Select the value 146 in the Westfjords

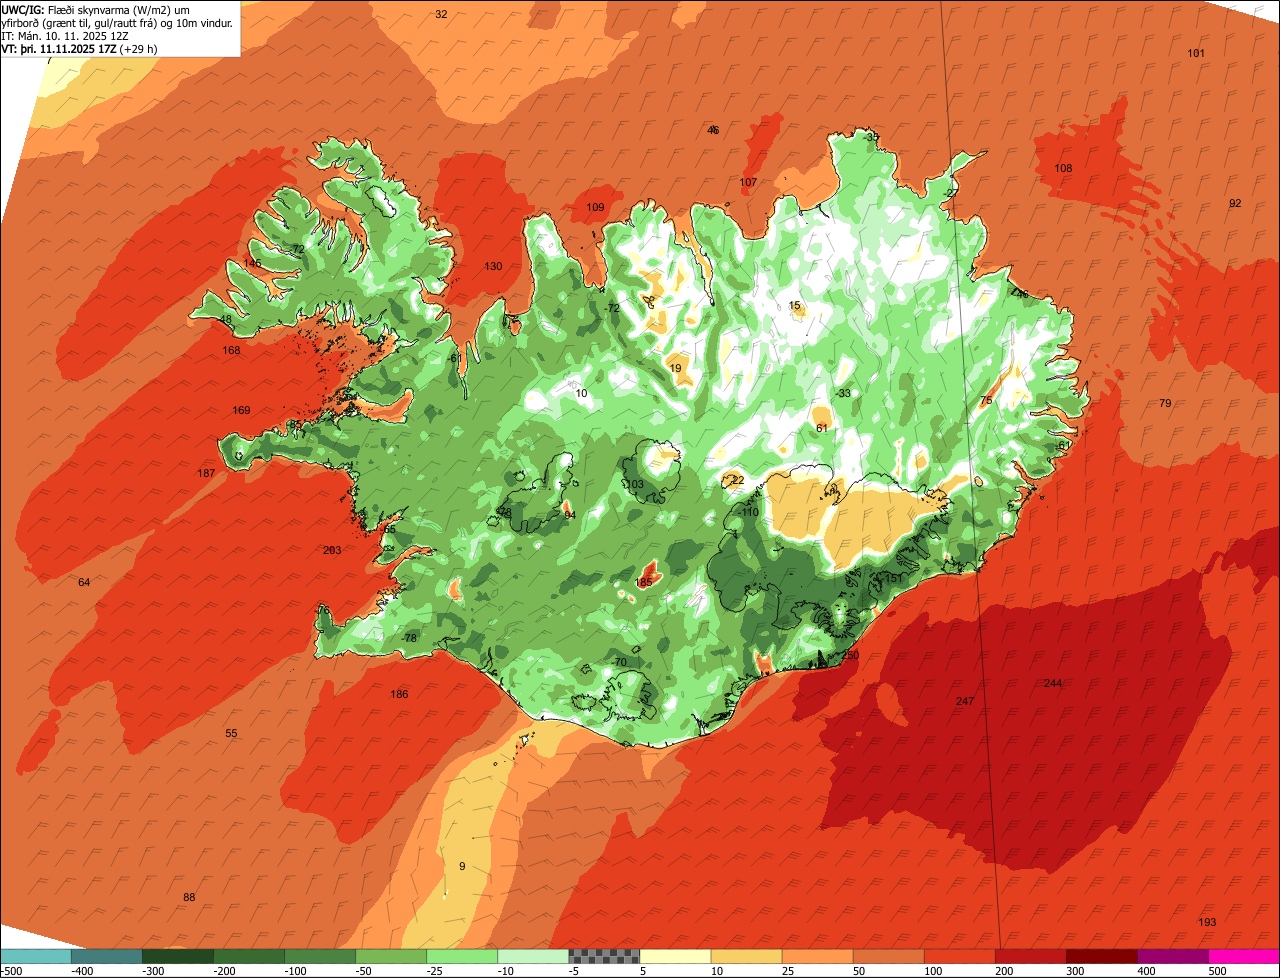252,263
